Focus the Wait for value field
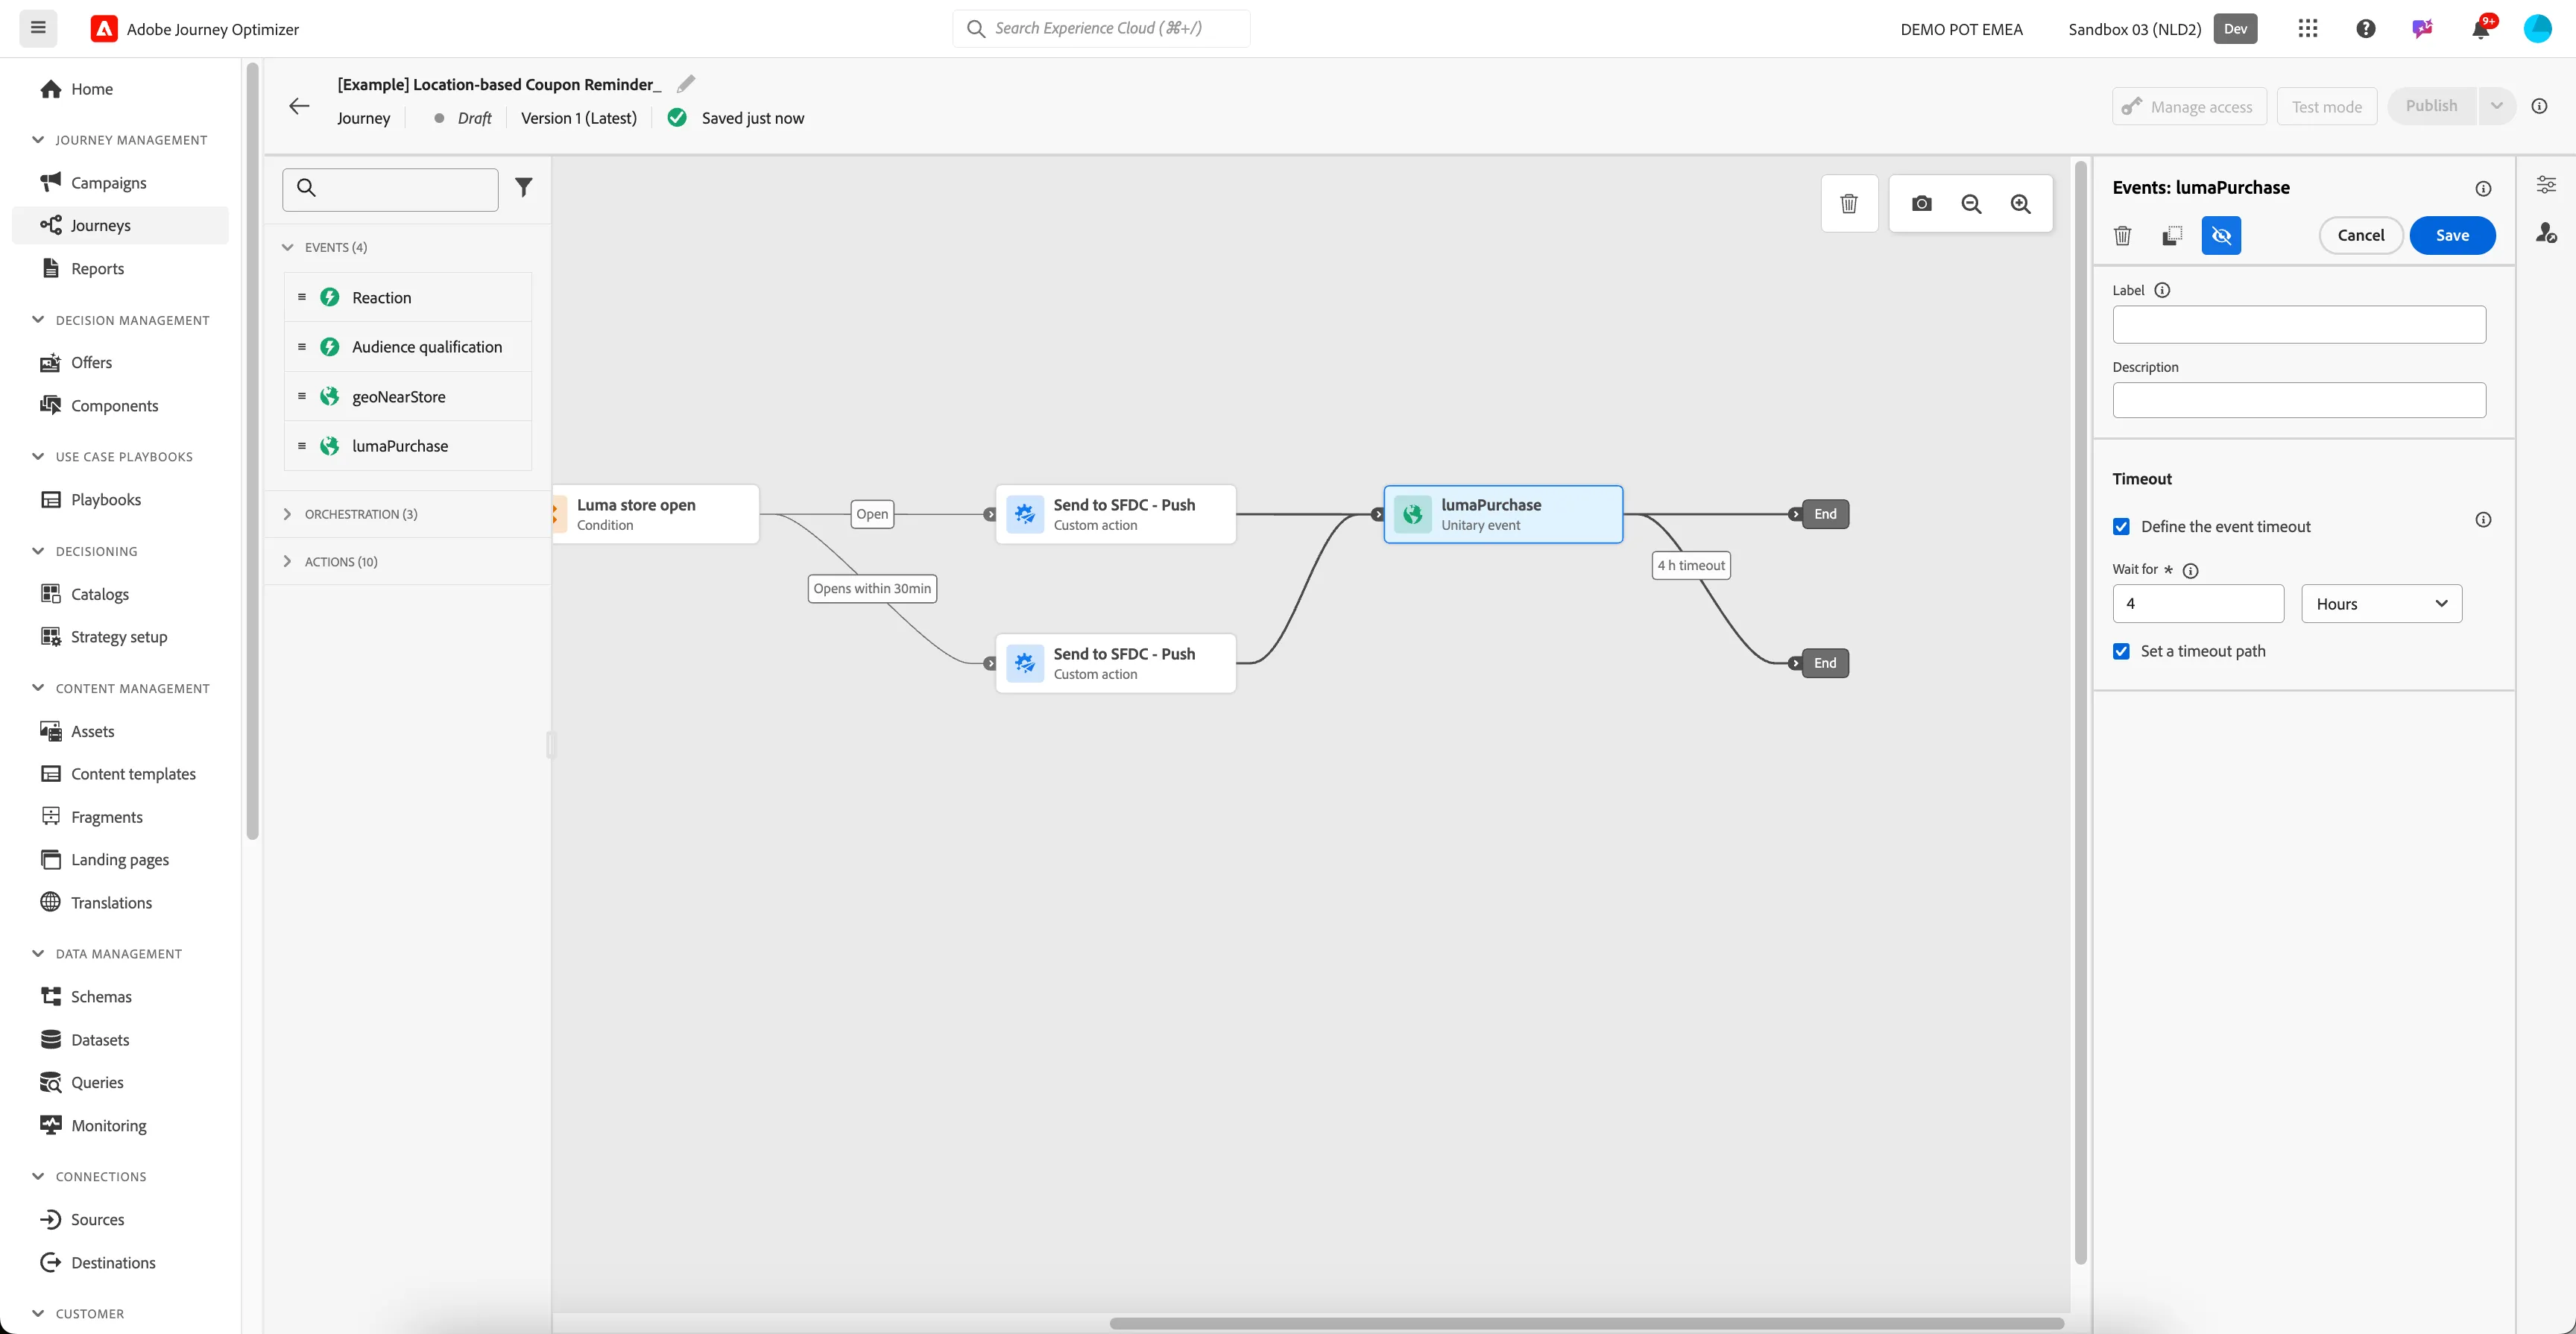2576x1334 pixels. pos(2197,604)
